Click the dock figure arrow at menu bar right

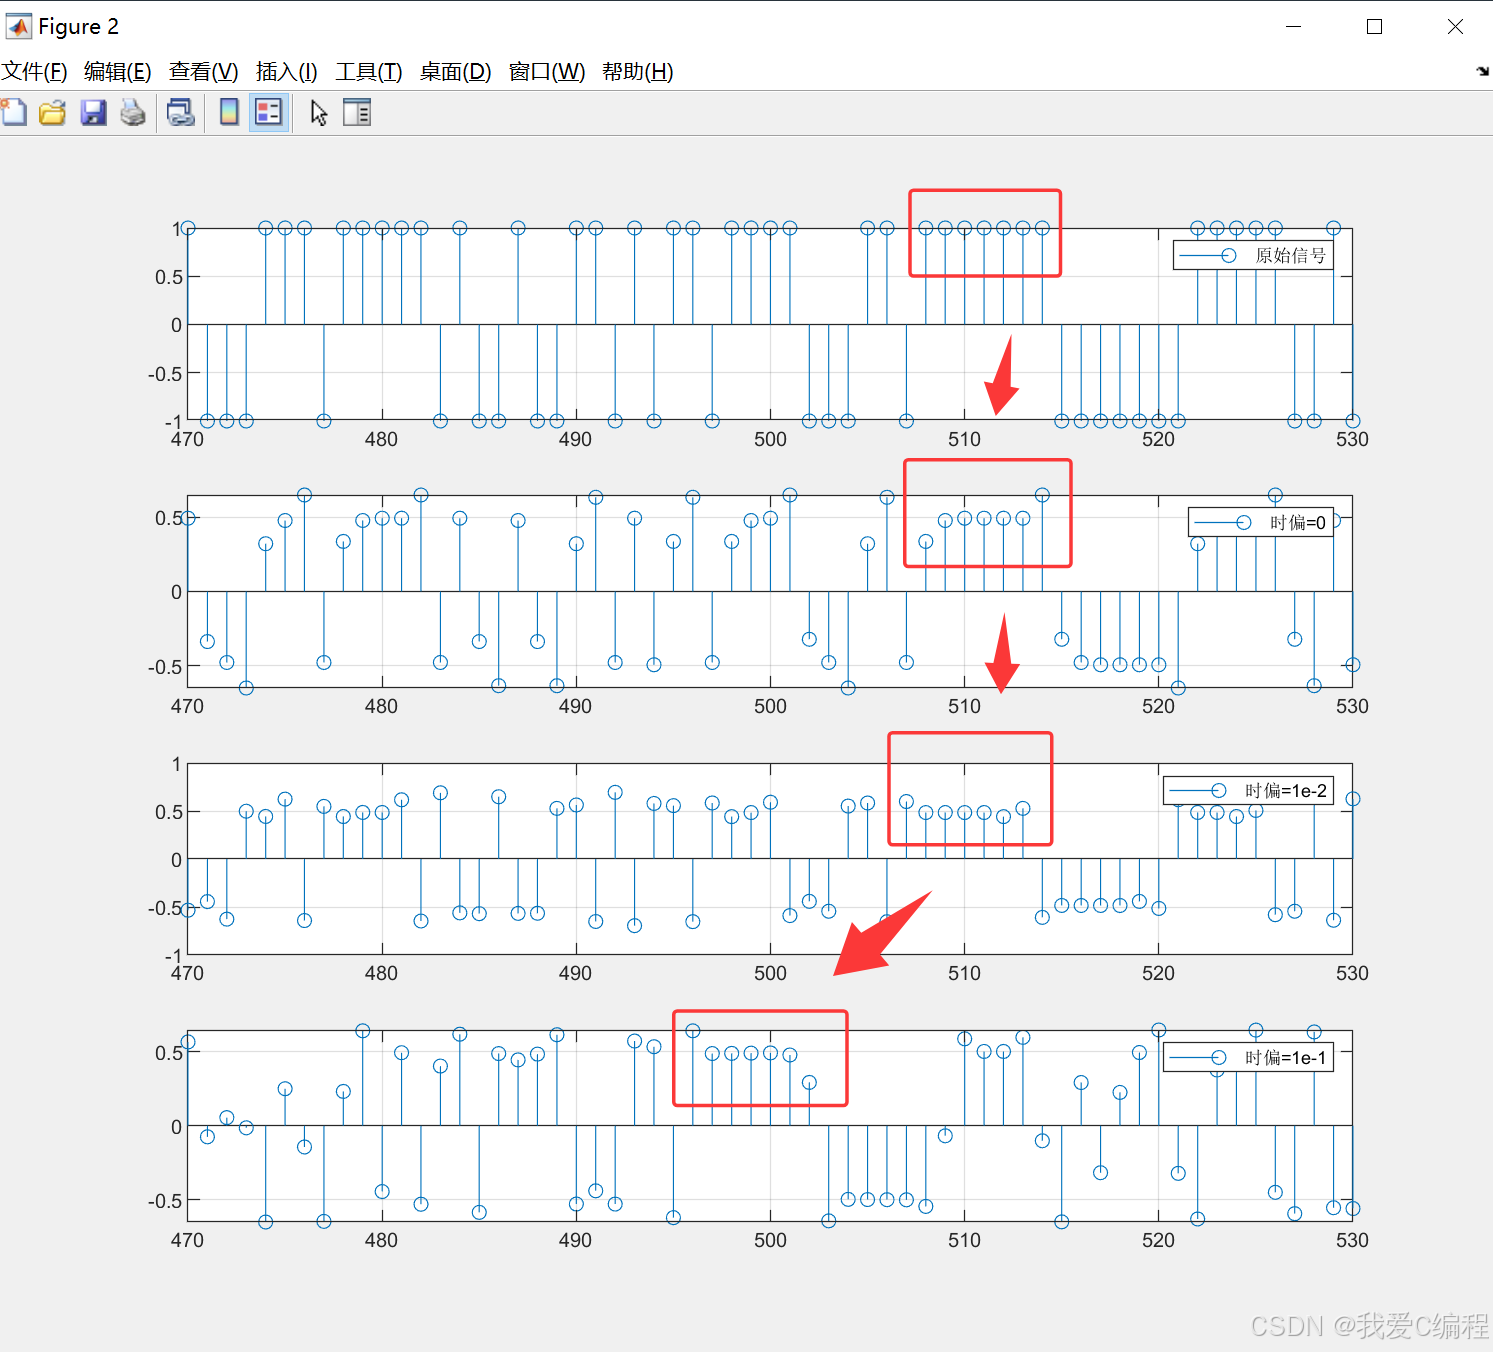(x=1482, y=71)
